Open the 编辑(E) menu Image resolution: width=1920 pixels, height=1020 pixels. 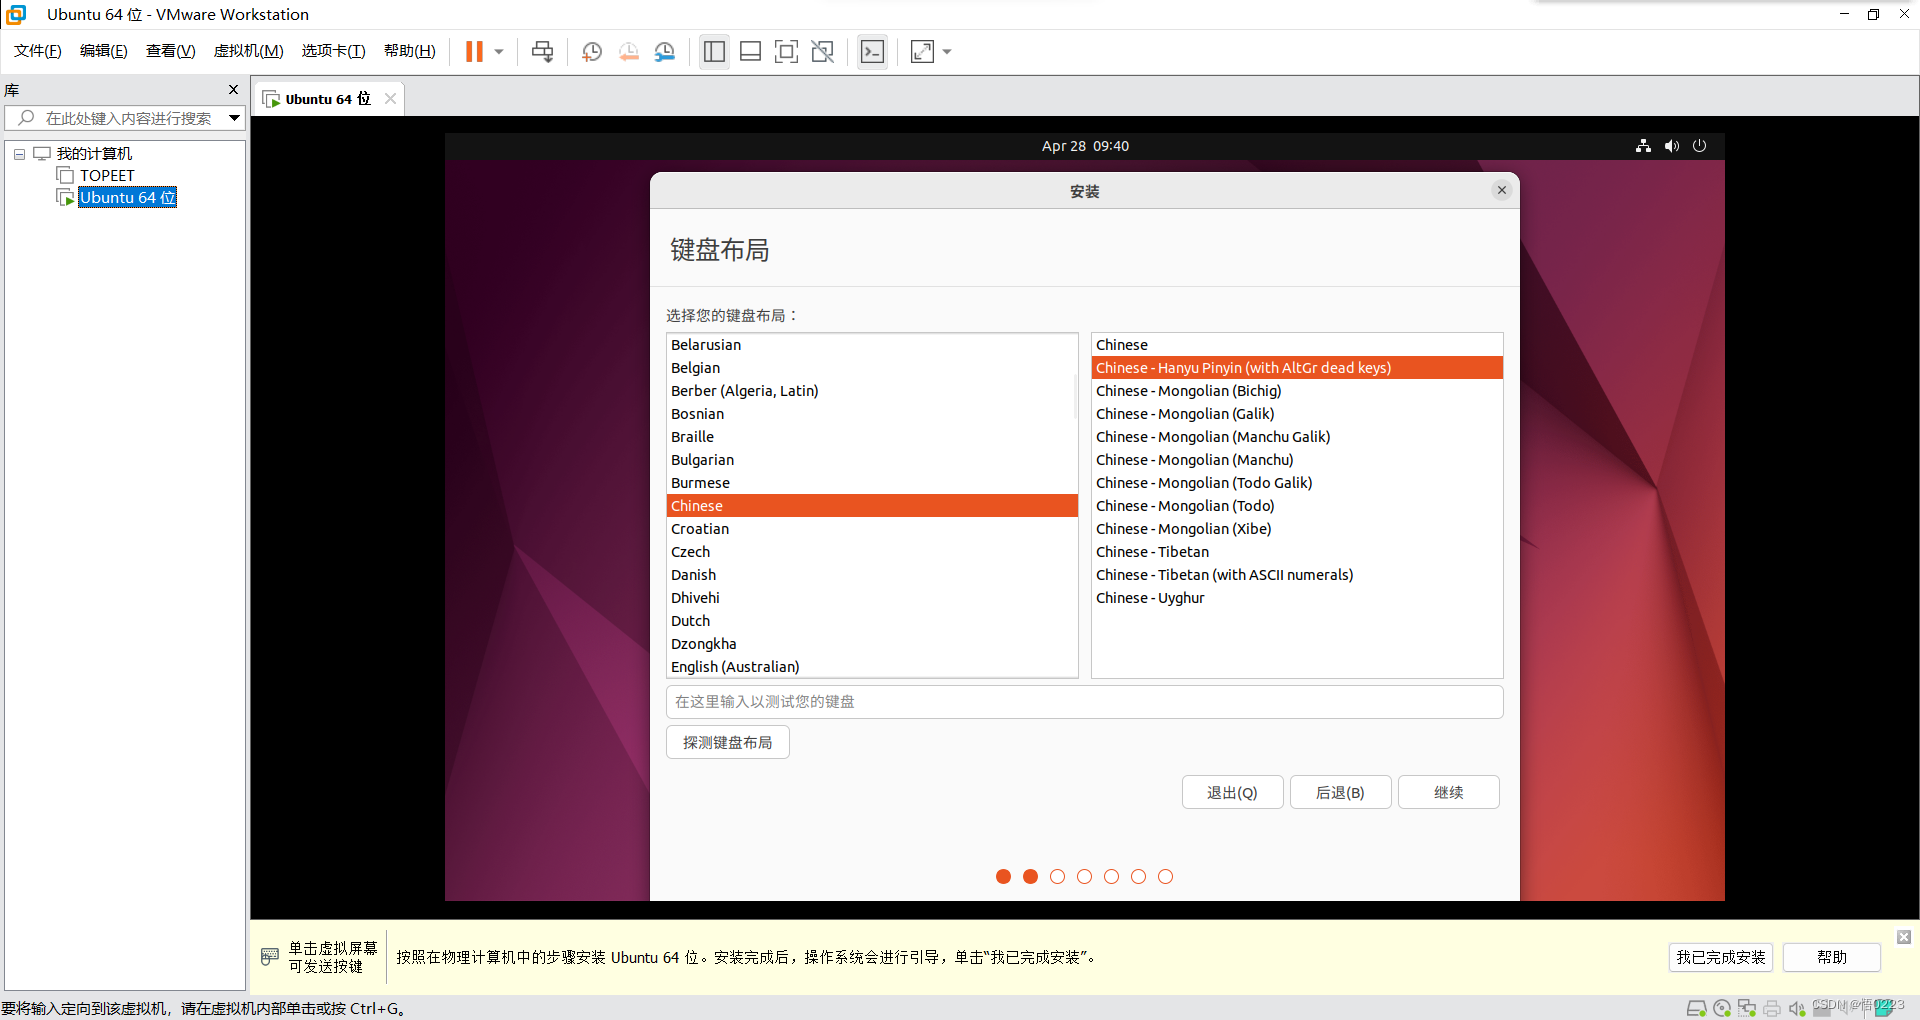point(104,51)
